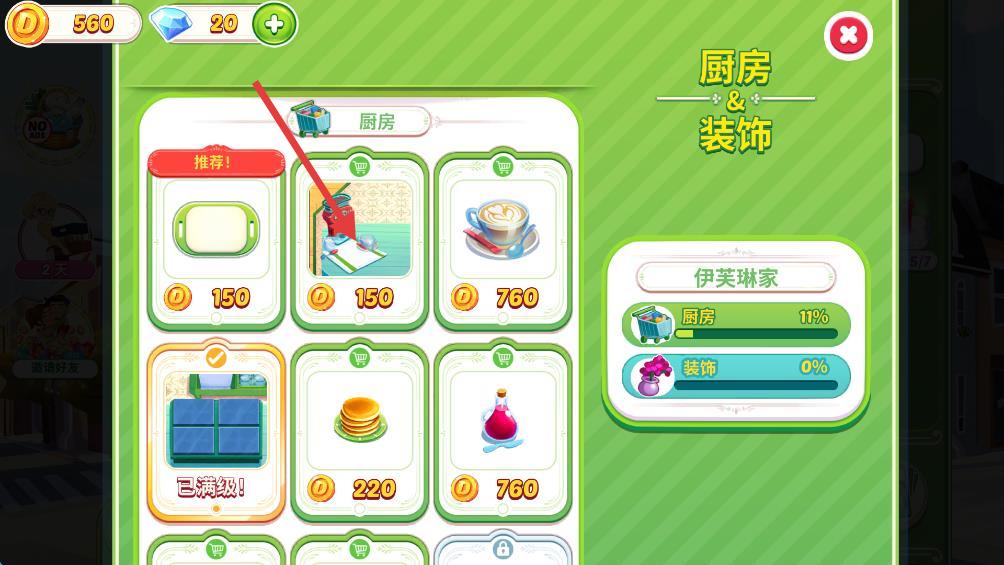
Task: Click the green plus button to add diamonds
Action: (274, 24)
